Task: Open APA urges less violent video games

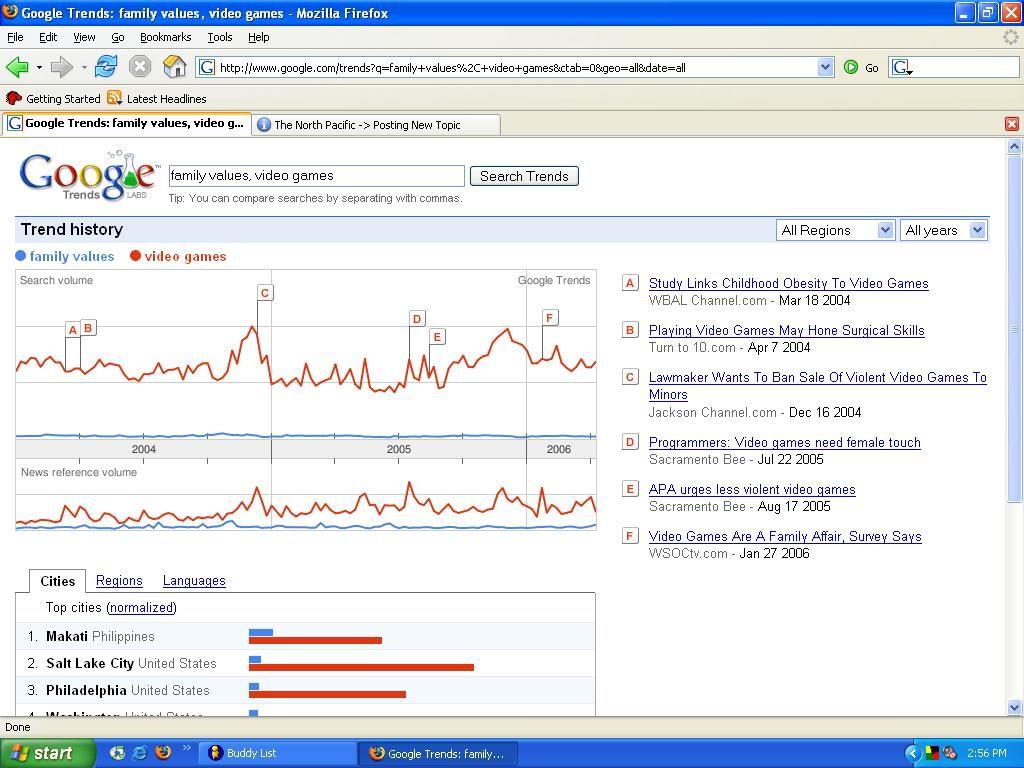Action: point(752,490)
